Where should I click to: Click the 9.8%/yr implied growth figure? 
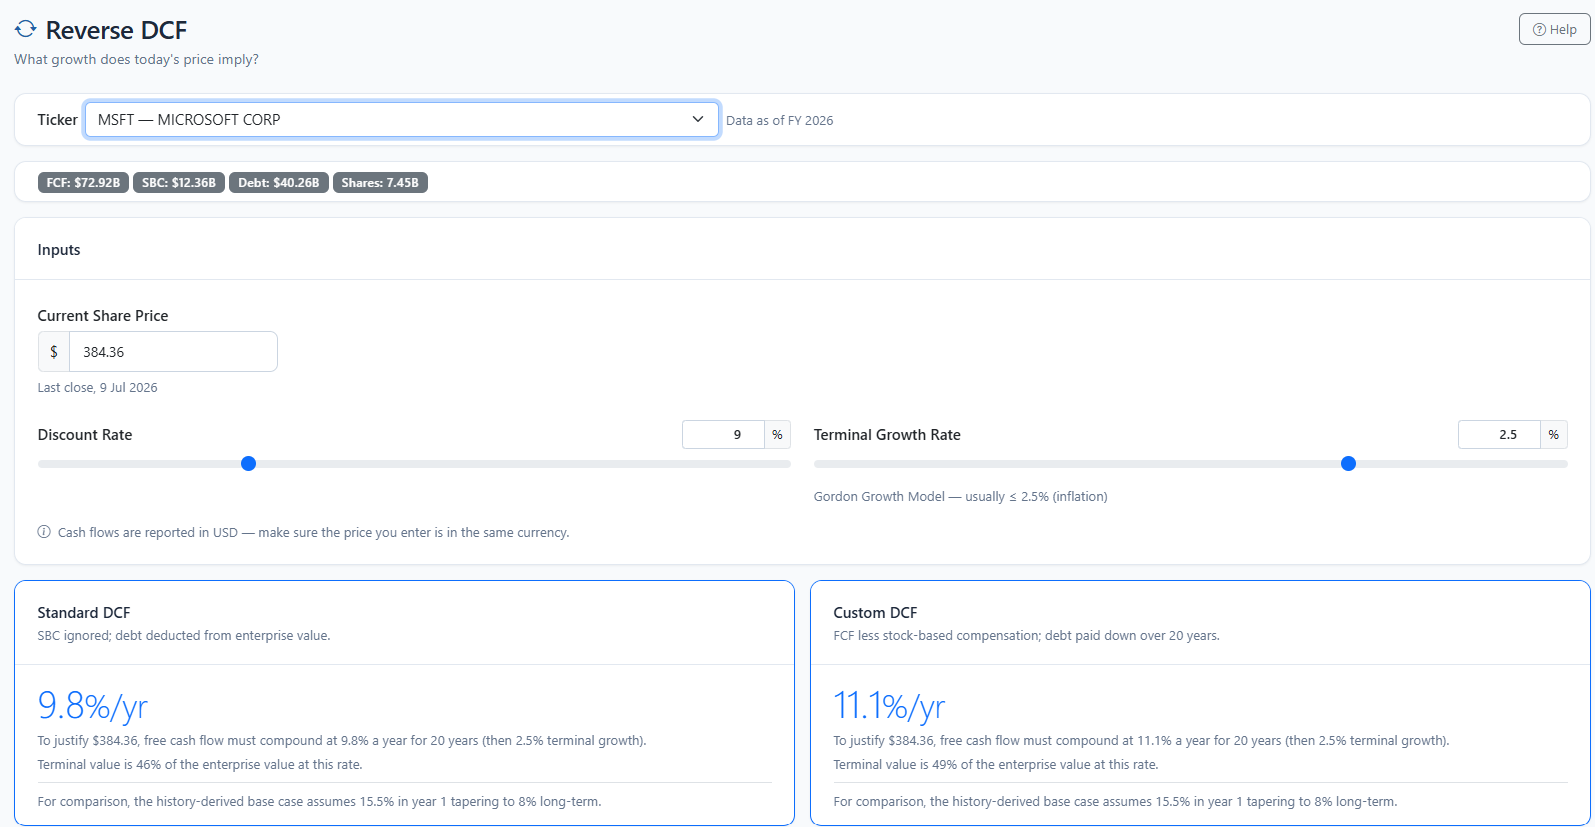(x=93, y=706)
